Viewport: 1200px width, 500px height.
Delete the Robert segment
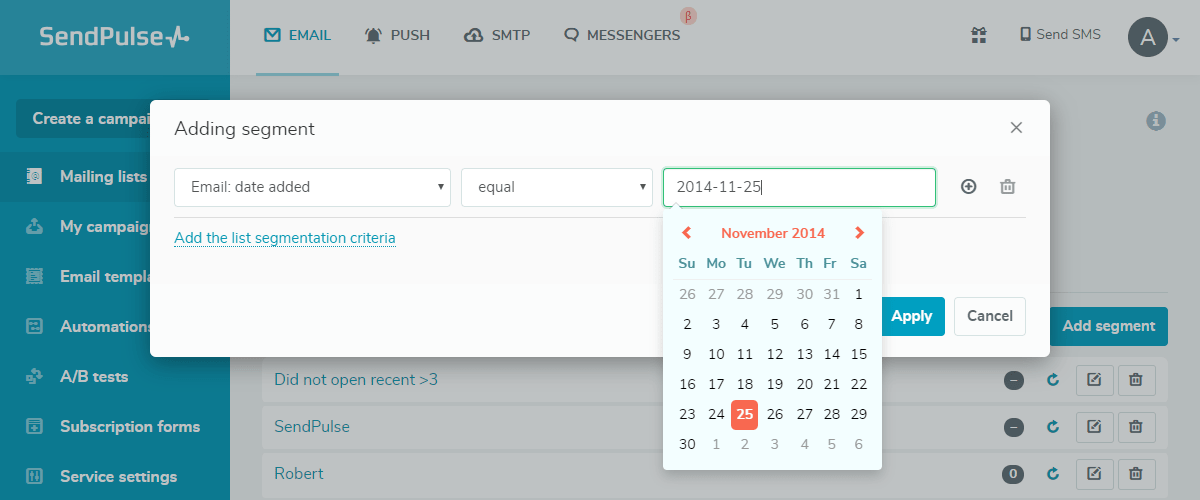pos(1136,474)
